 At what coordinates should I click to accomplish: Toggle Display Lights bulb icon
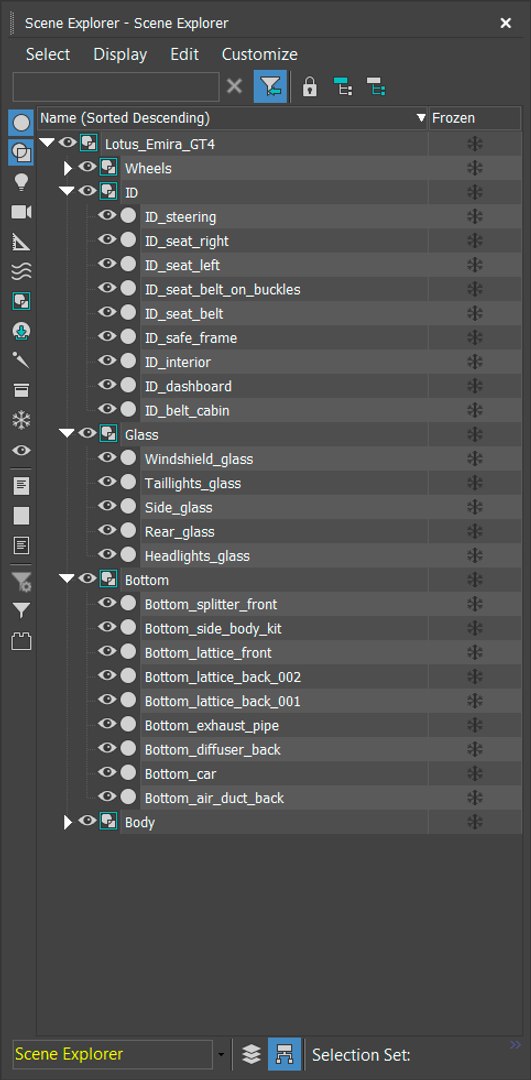pos(21,182)
